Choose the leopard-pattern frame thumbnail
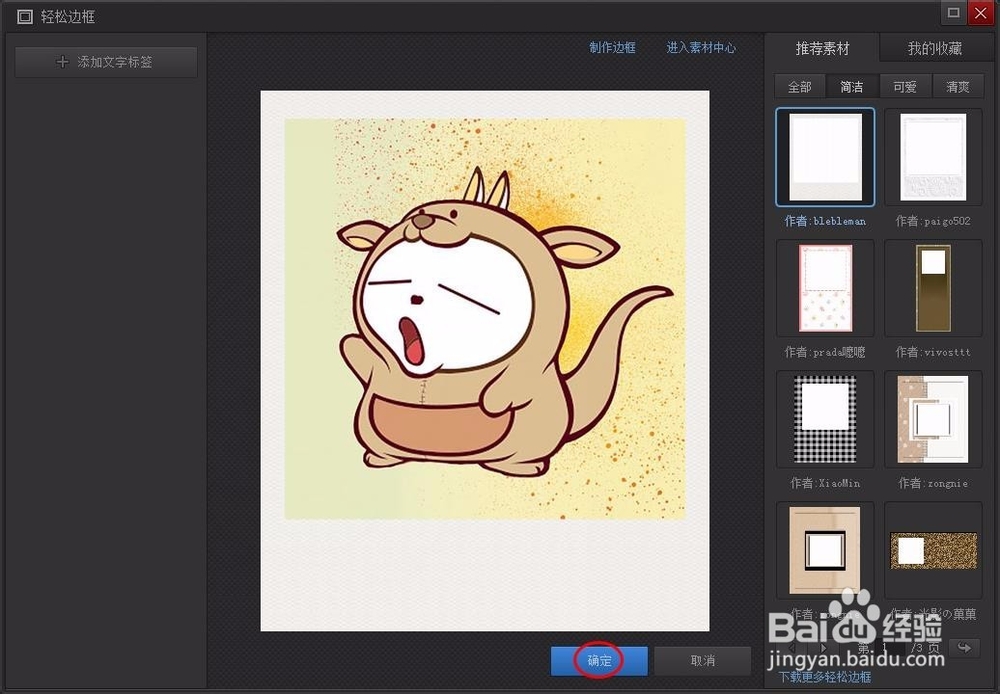Screen dimensions: 1000x694 [933, 550]
